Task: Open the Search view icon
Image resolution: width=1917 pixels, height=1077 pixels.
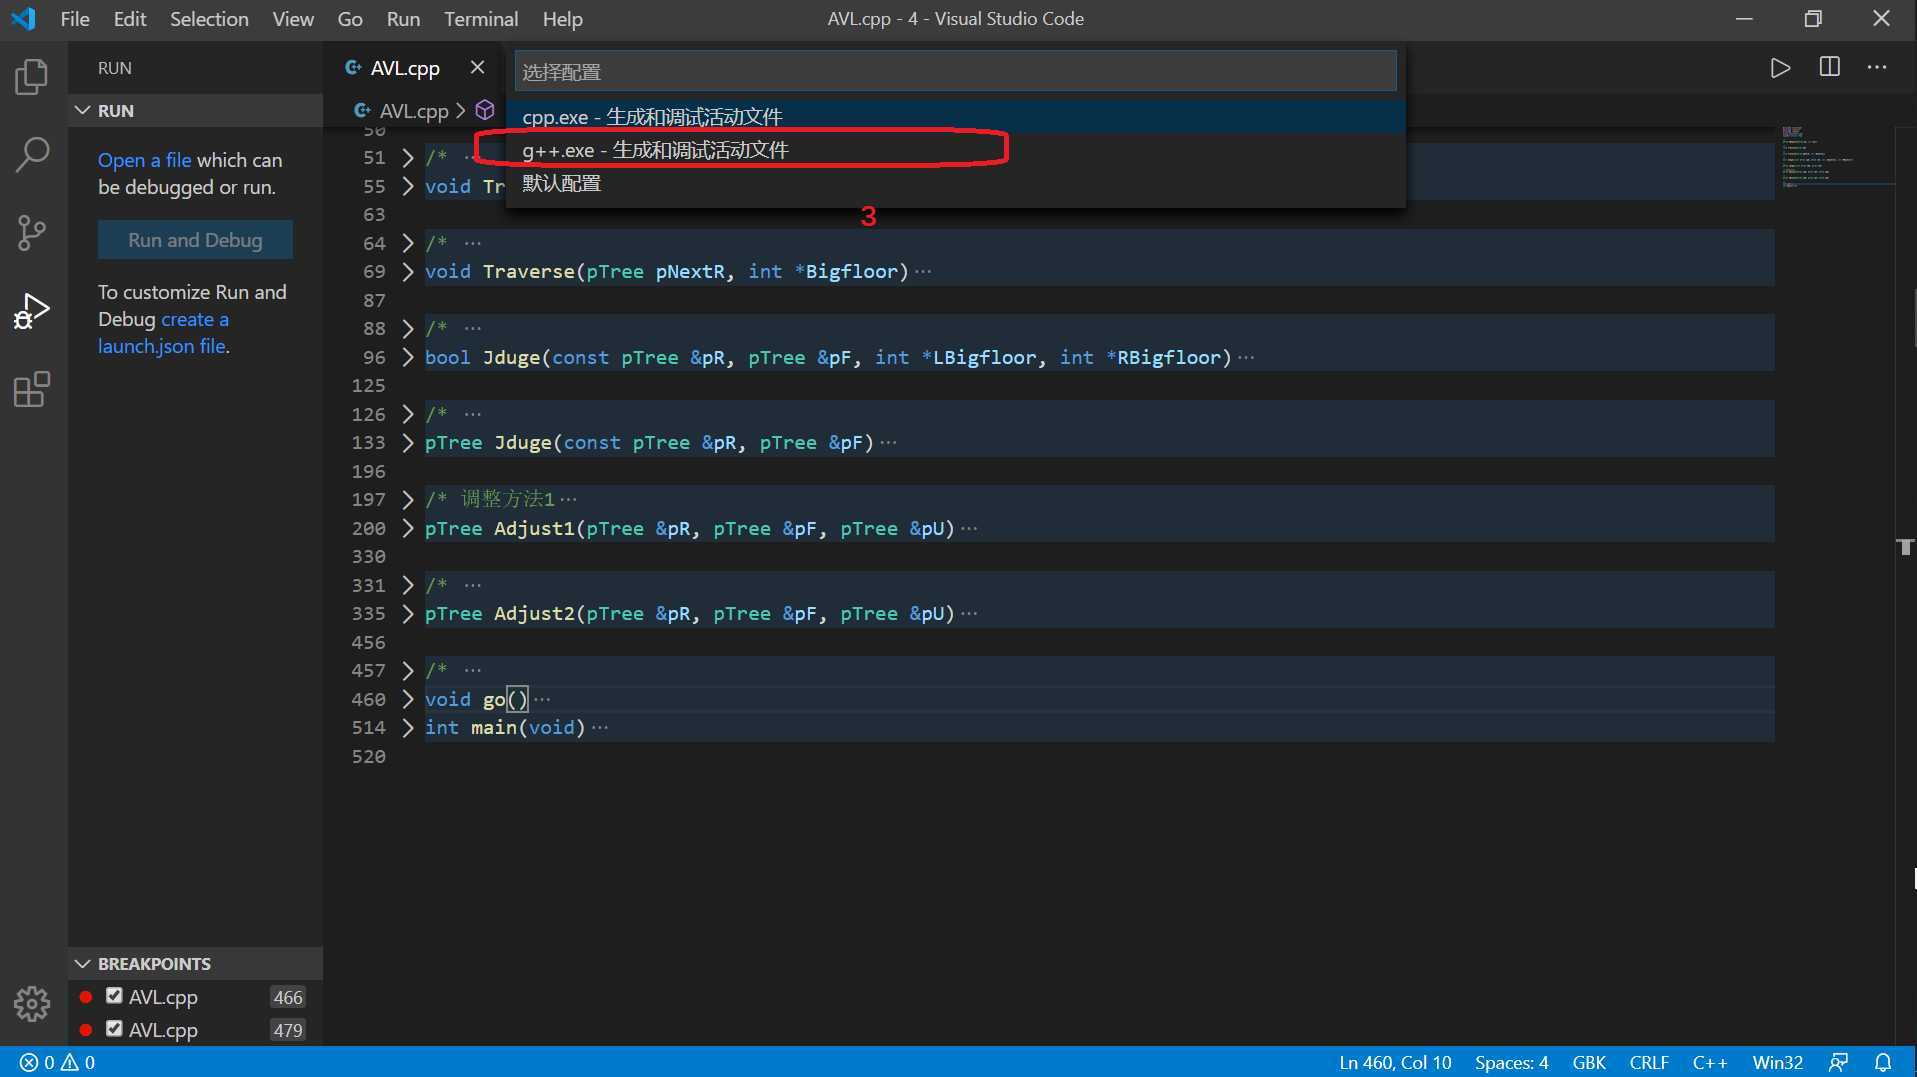Action: [x=32, y=155]
